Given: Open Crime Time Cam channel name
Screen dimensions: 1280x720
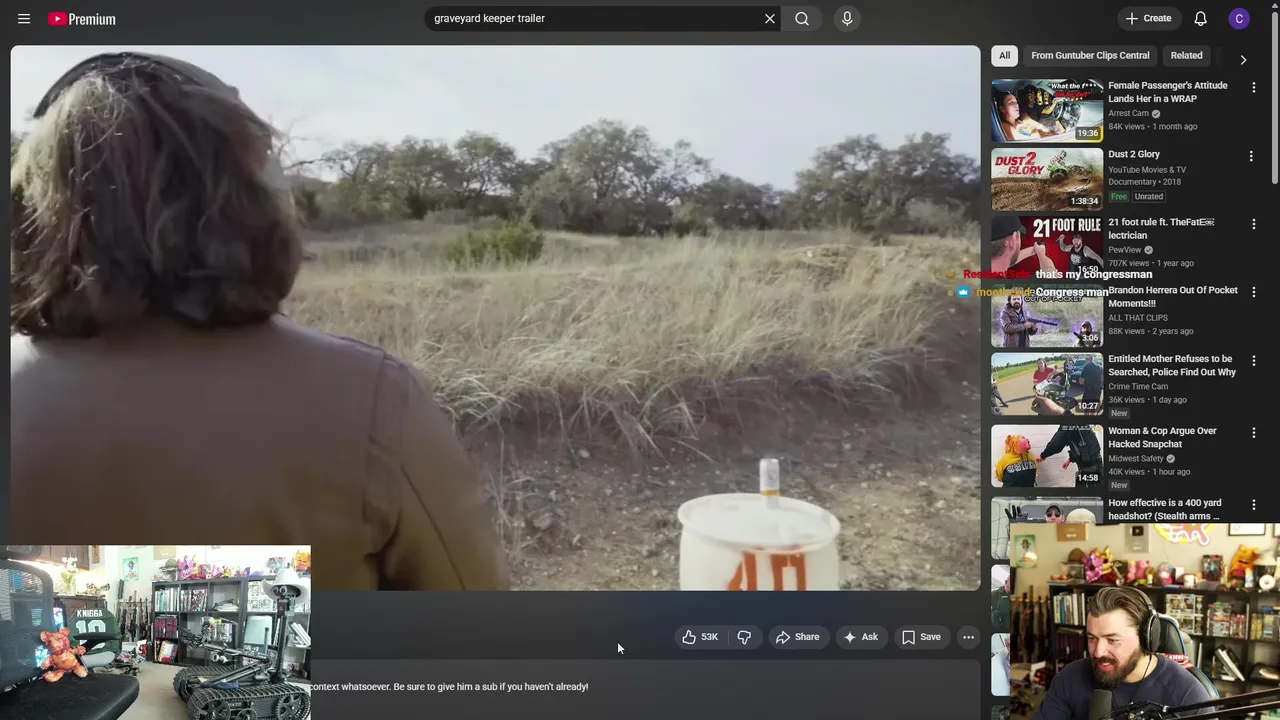Looking at the screenshot, I should (x=1138, y=386).
